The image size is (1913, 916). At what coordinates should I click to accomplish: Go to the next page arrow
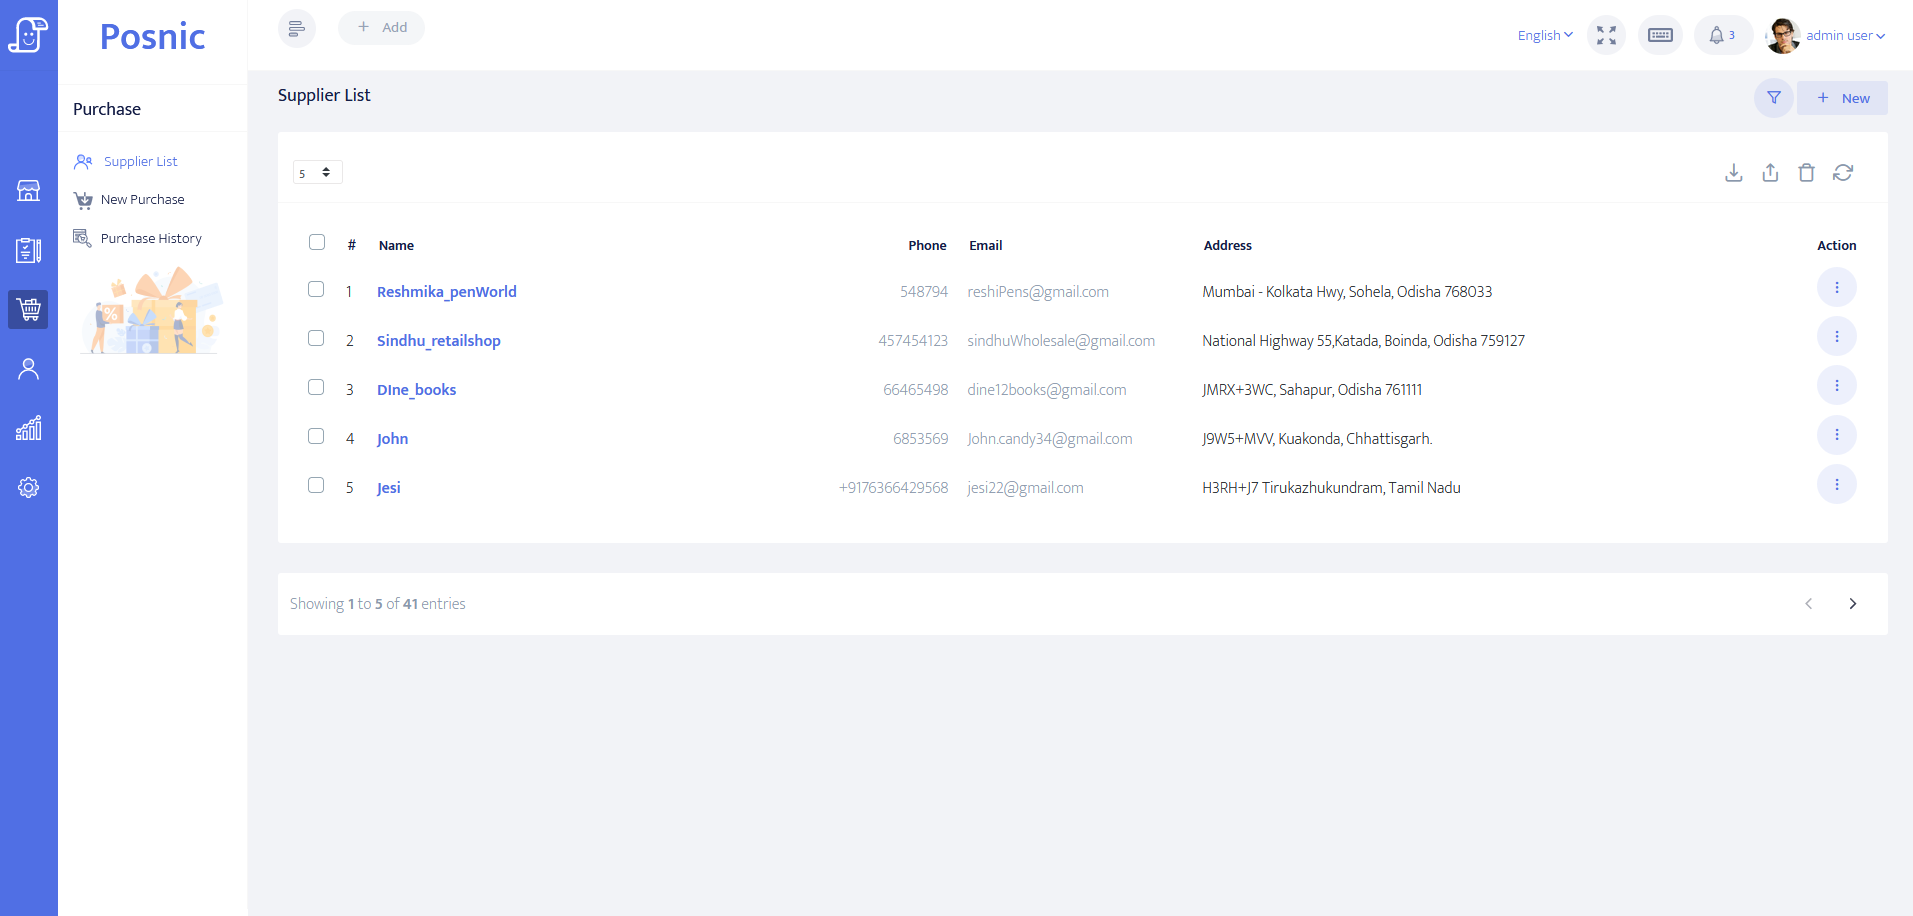pyautogui.click(x=1852, y=604)
